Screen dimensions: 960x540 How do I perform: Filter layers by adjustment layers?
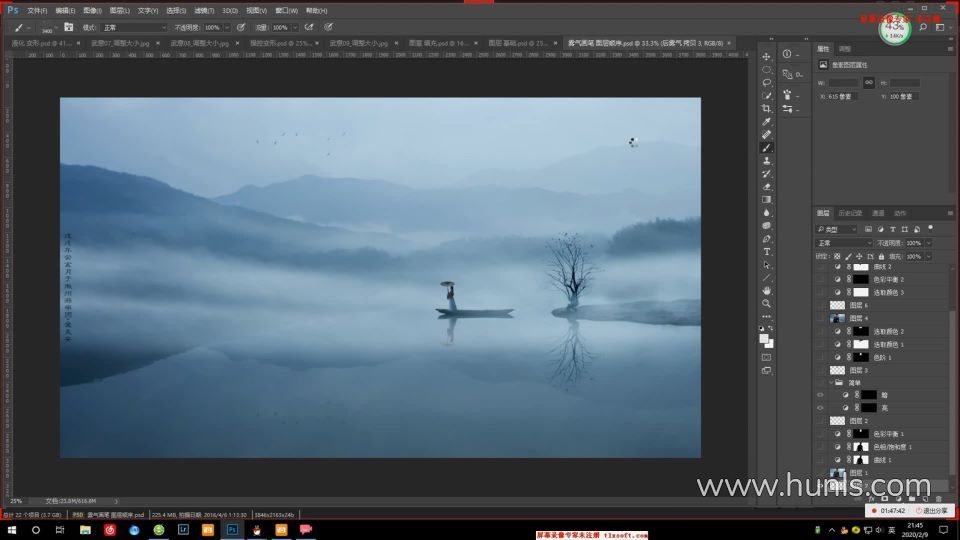click(880, 229)
